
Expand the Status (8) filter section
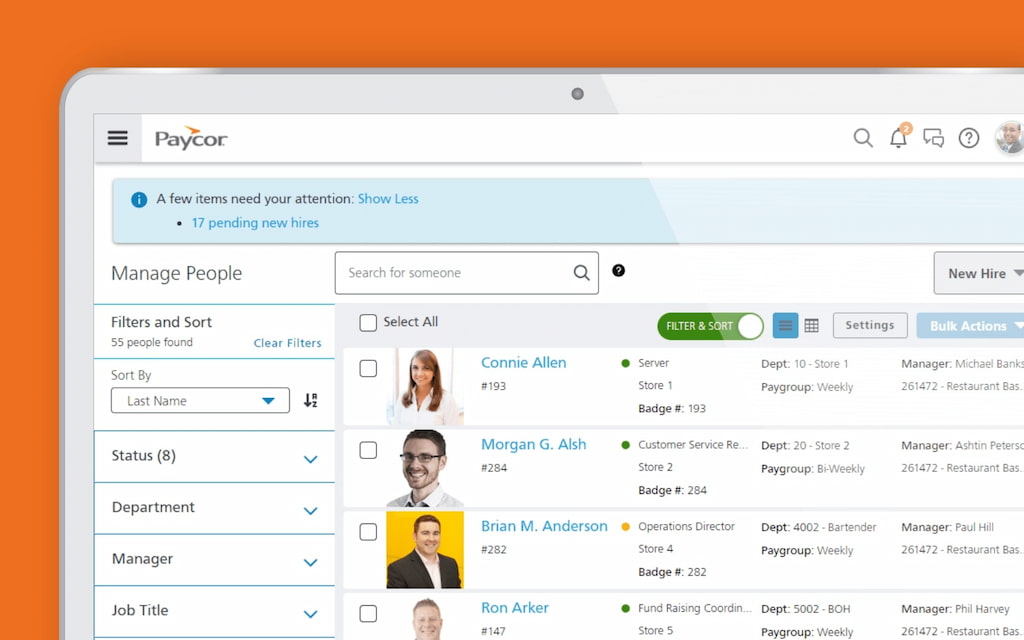[214, 457]
